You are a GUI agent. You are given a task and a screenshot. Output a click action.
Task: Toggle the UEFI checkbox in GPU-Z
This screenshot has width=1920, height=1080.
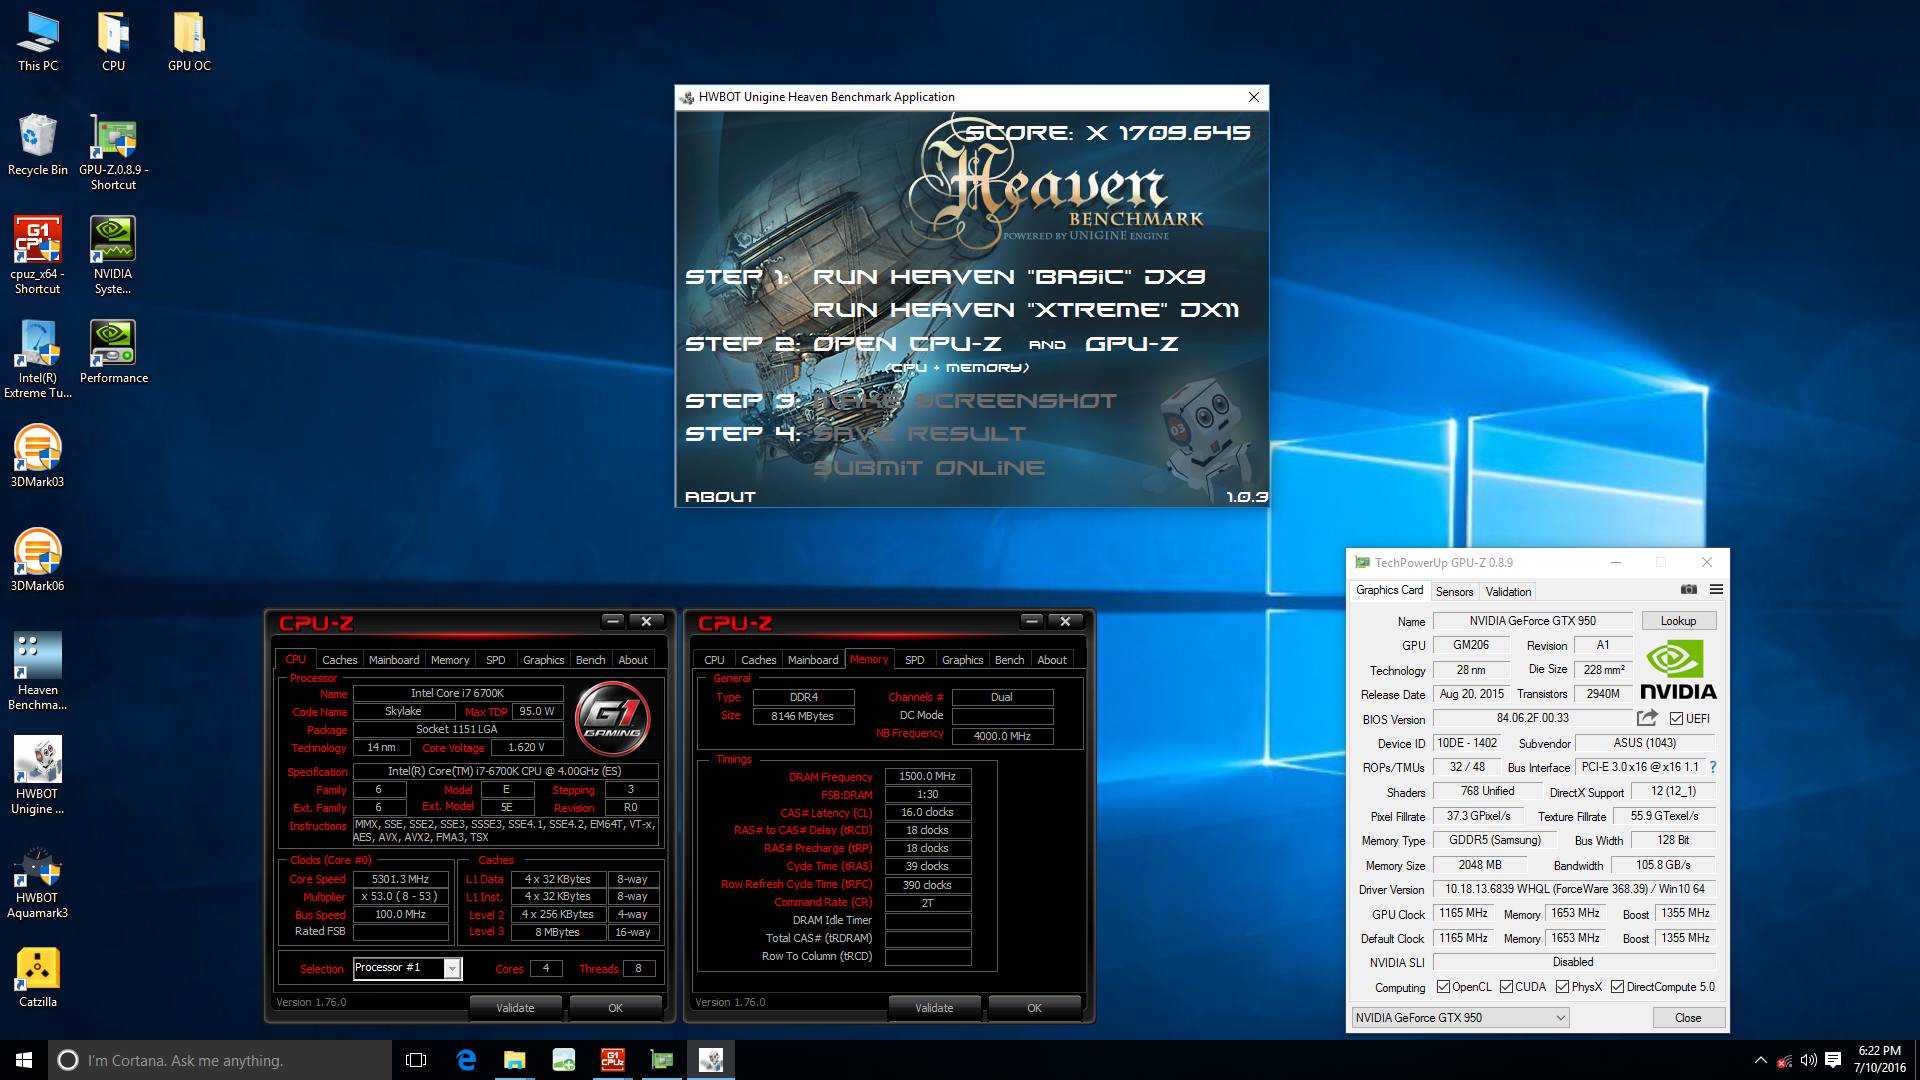coord(1676,719)
